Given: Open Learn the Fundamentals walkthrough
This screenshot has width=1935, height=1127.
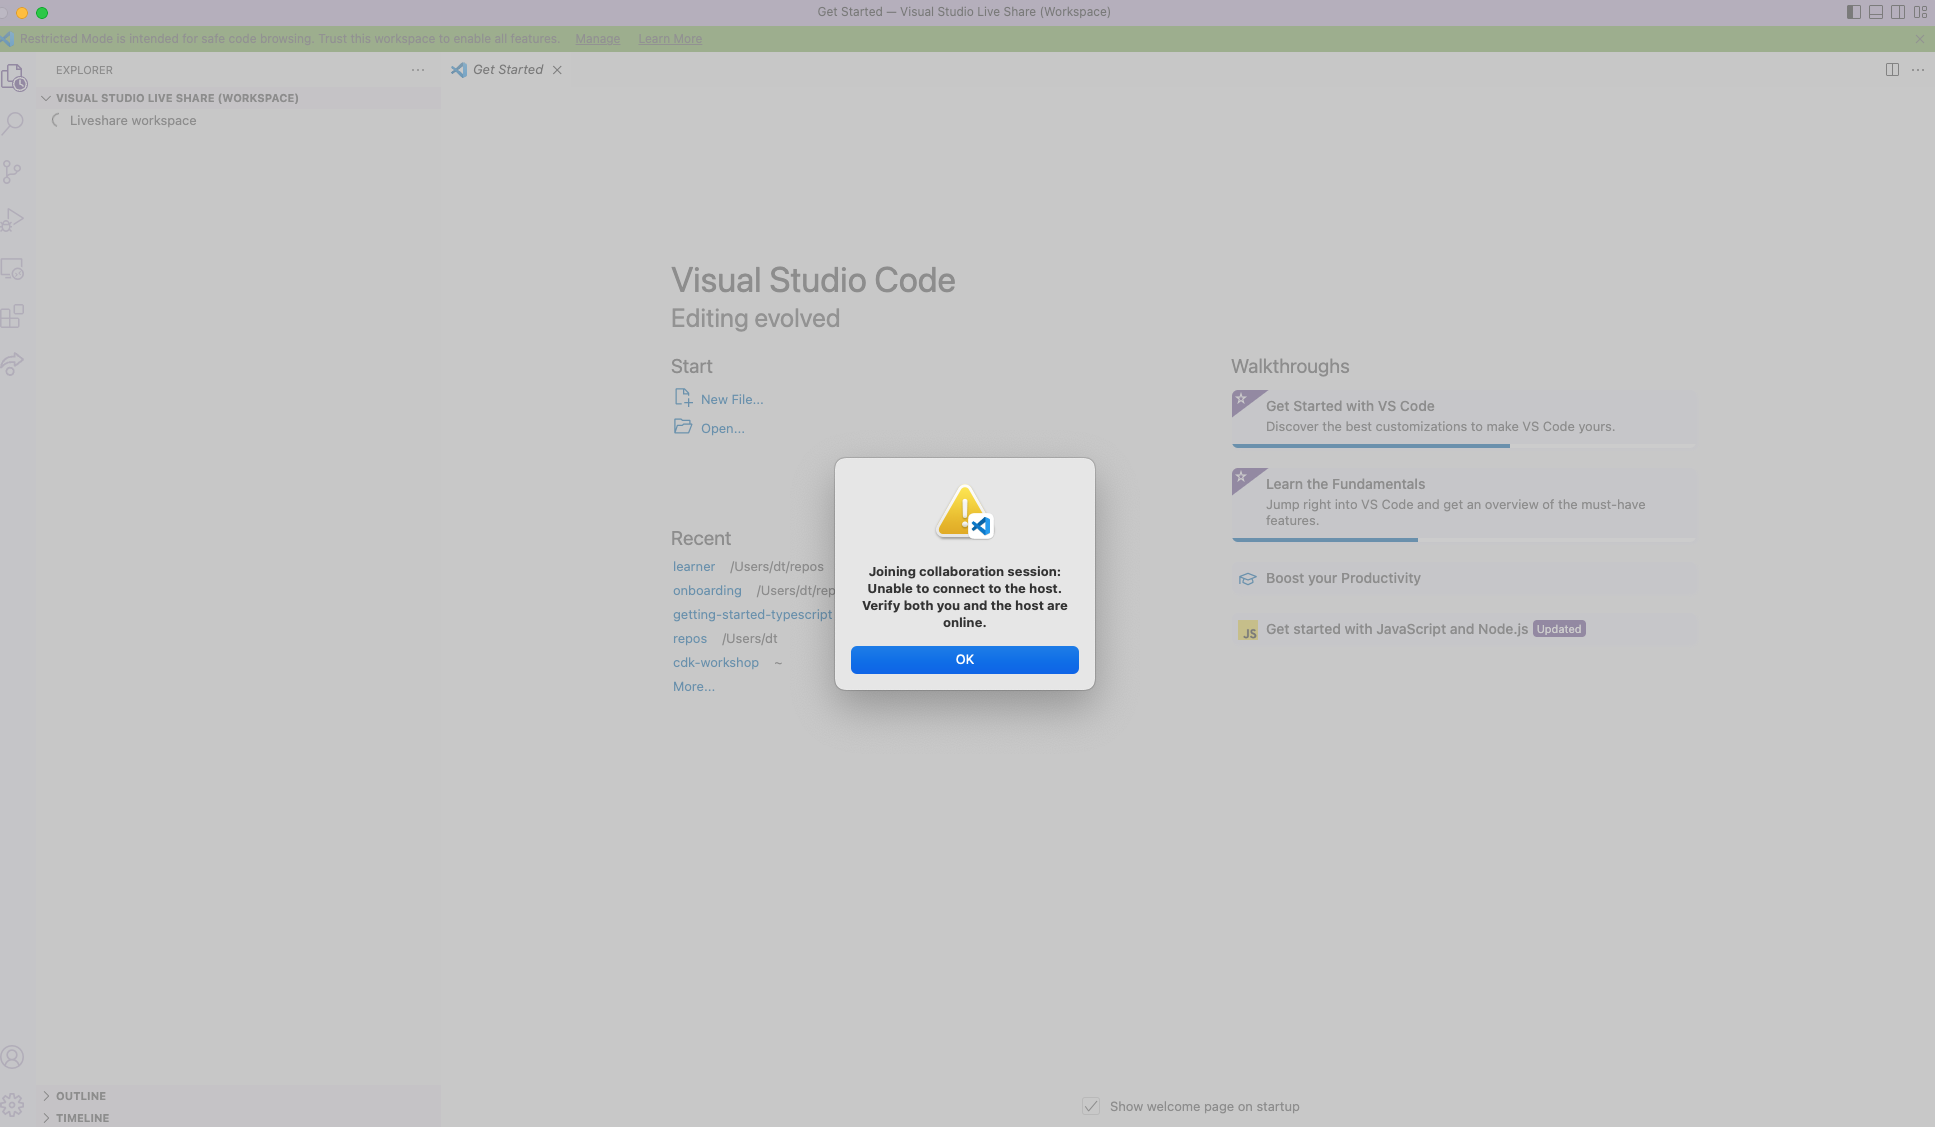Looking at the screenshot, I should 1464,505.
